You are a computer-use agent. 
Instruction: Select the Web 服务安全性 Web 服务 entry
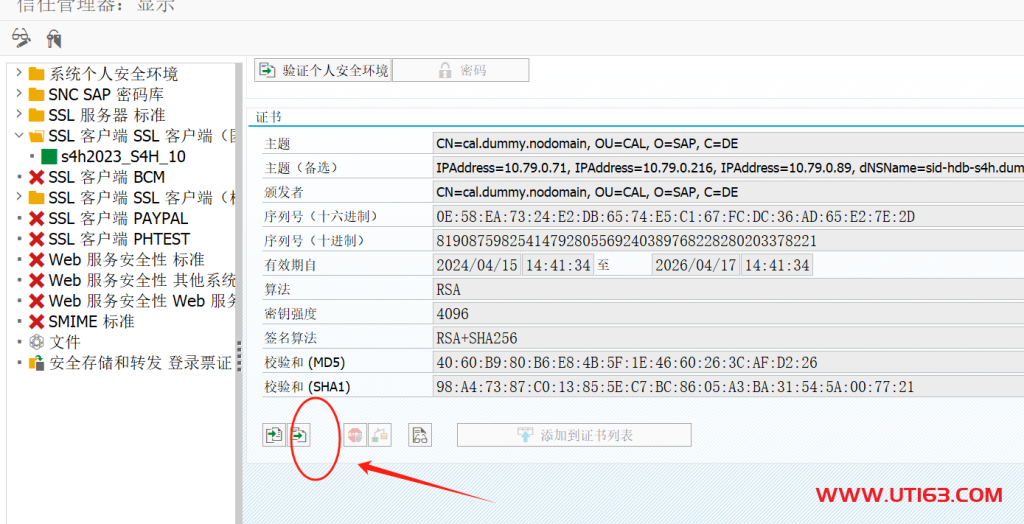142,301
